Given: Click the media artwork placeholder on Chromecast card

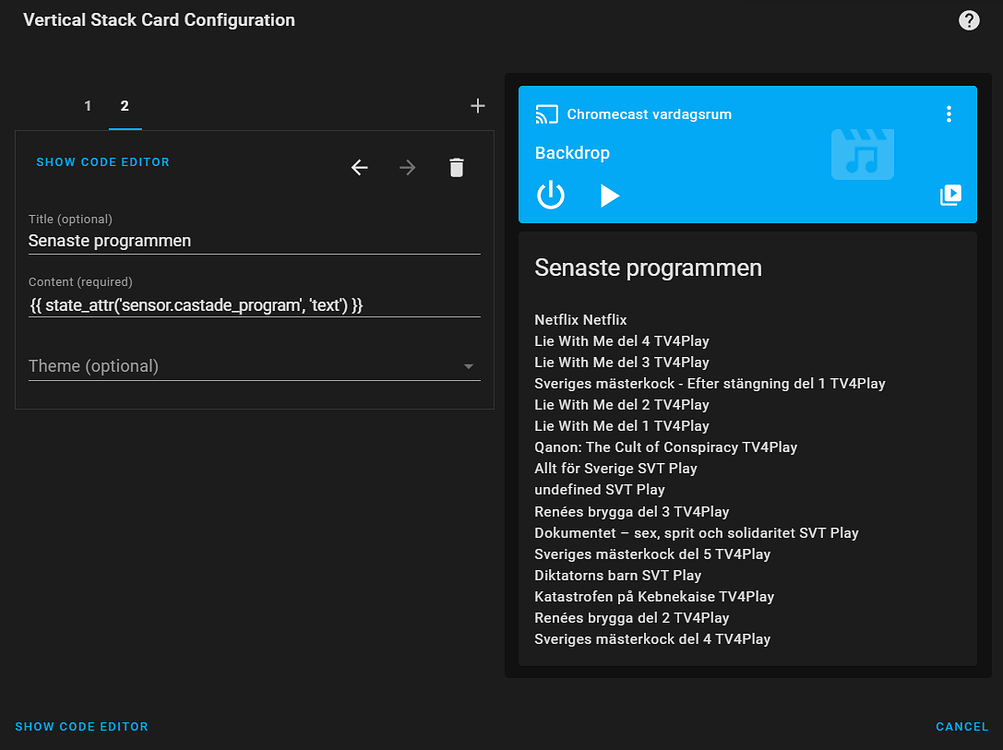Looking at the screenshot, I should coord(862,154).
